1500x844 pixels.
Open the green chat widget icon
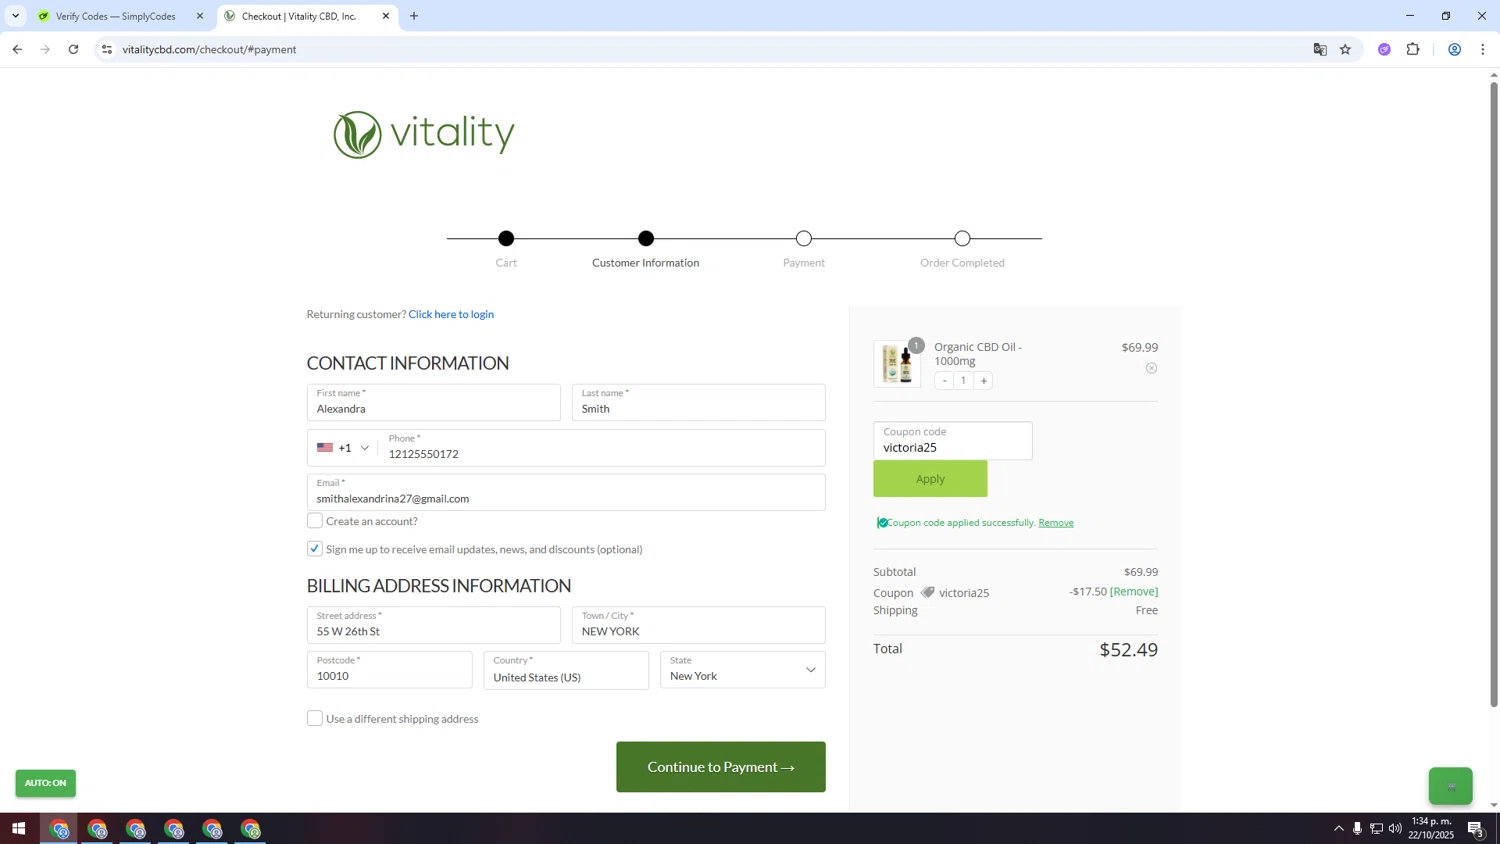click(x=1450, y=786)
